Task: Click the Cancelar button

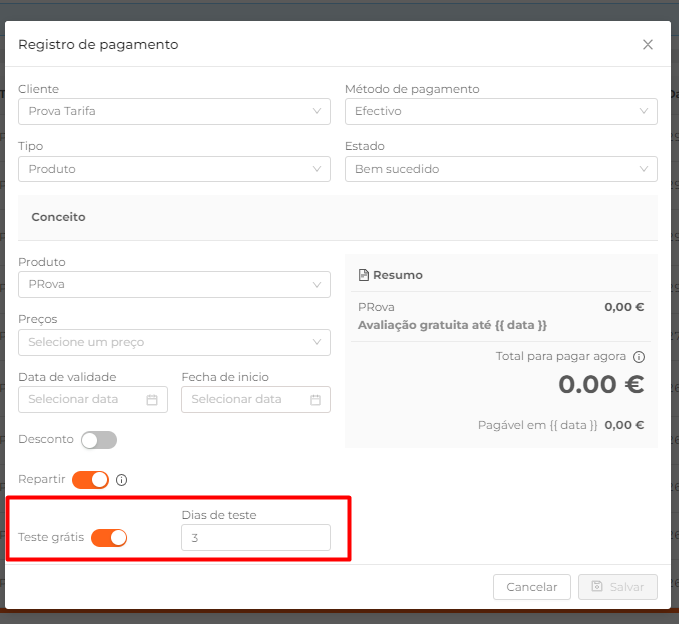Action: pos(531,587)
